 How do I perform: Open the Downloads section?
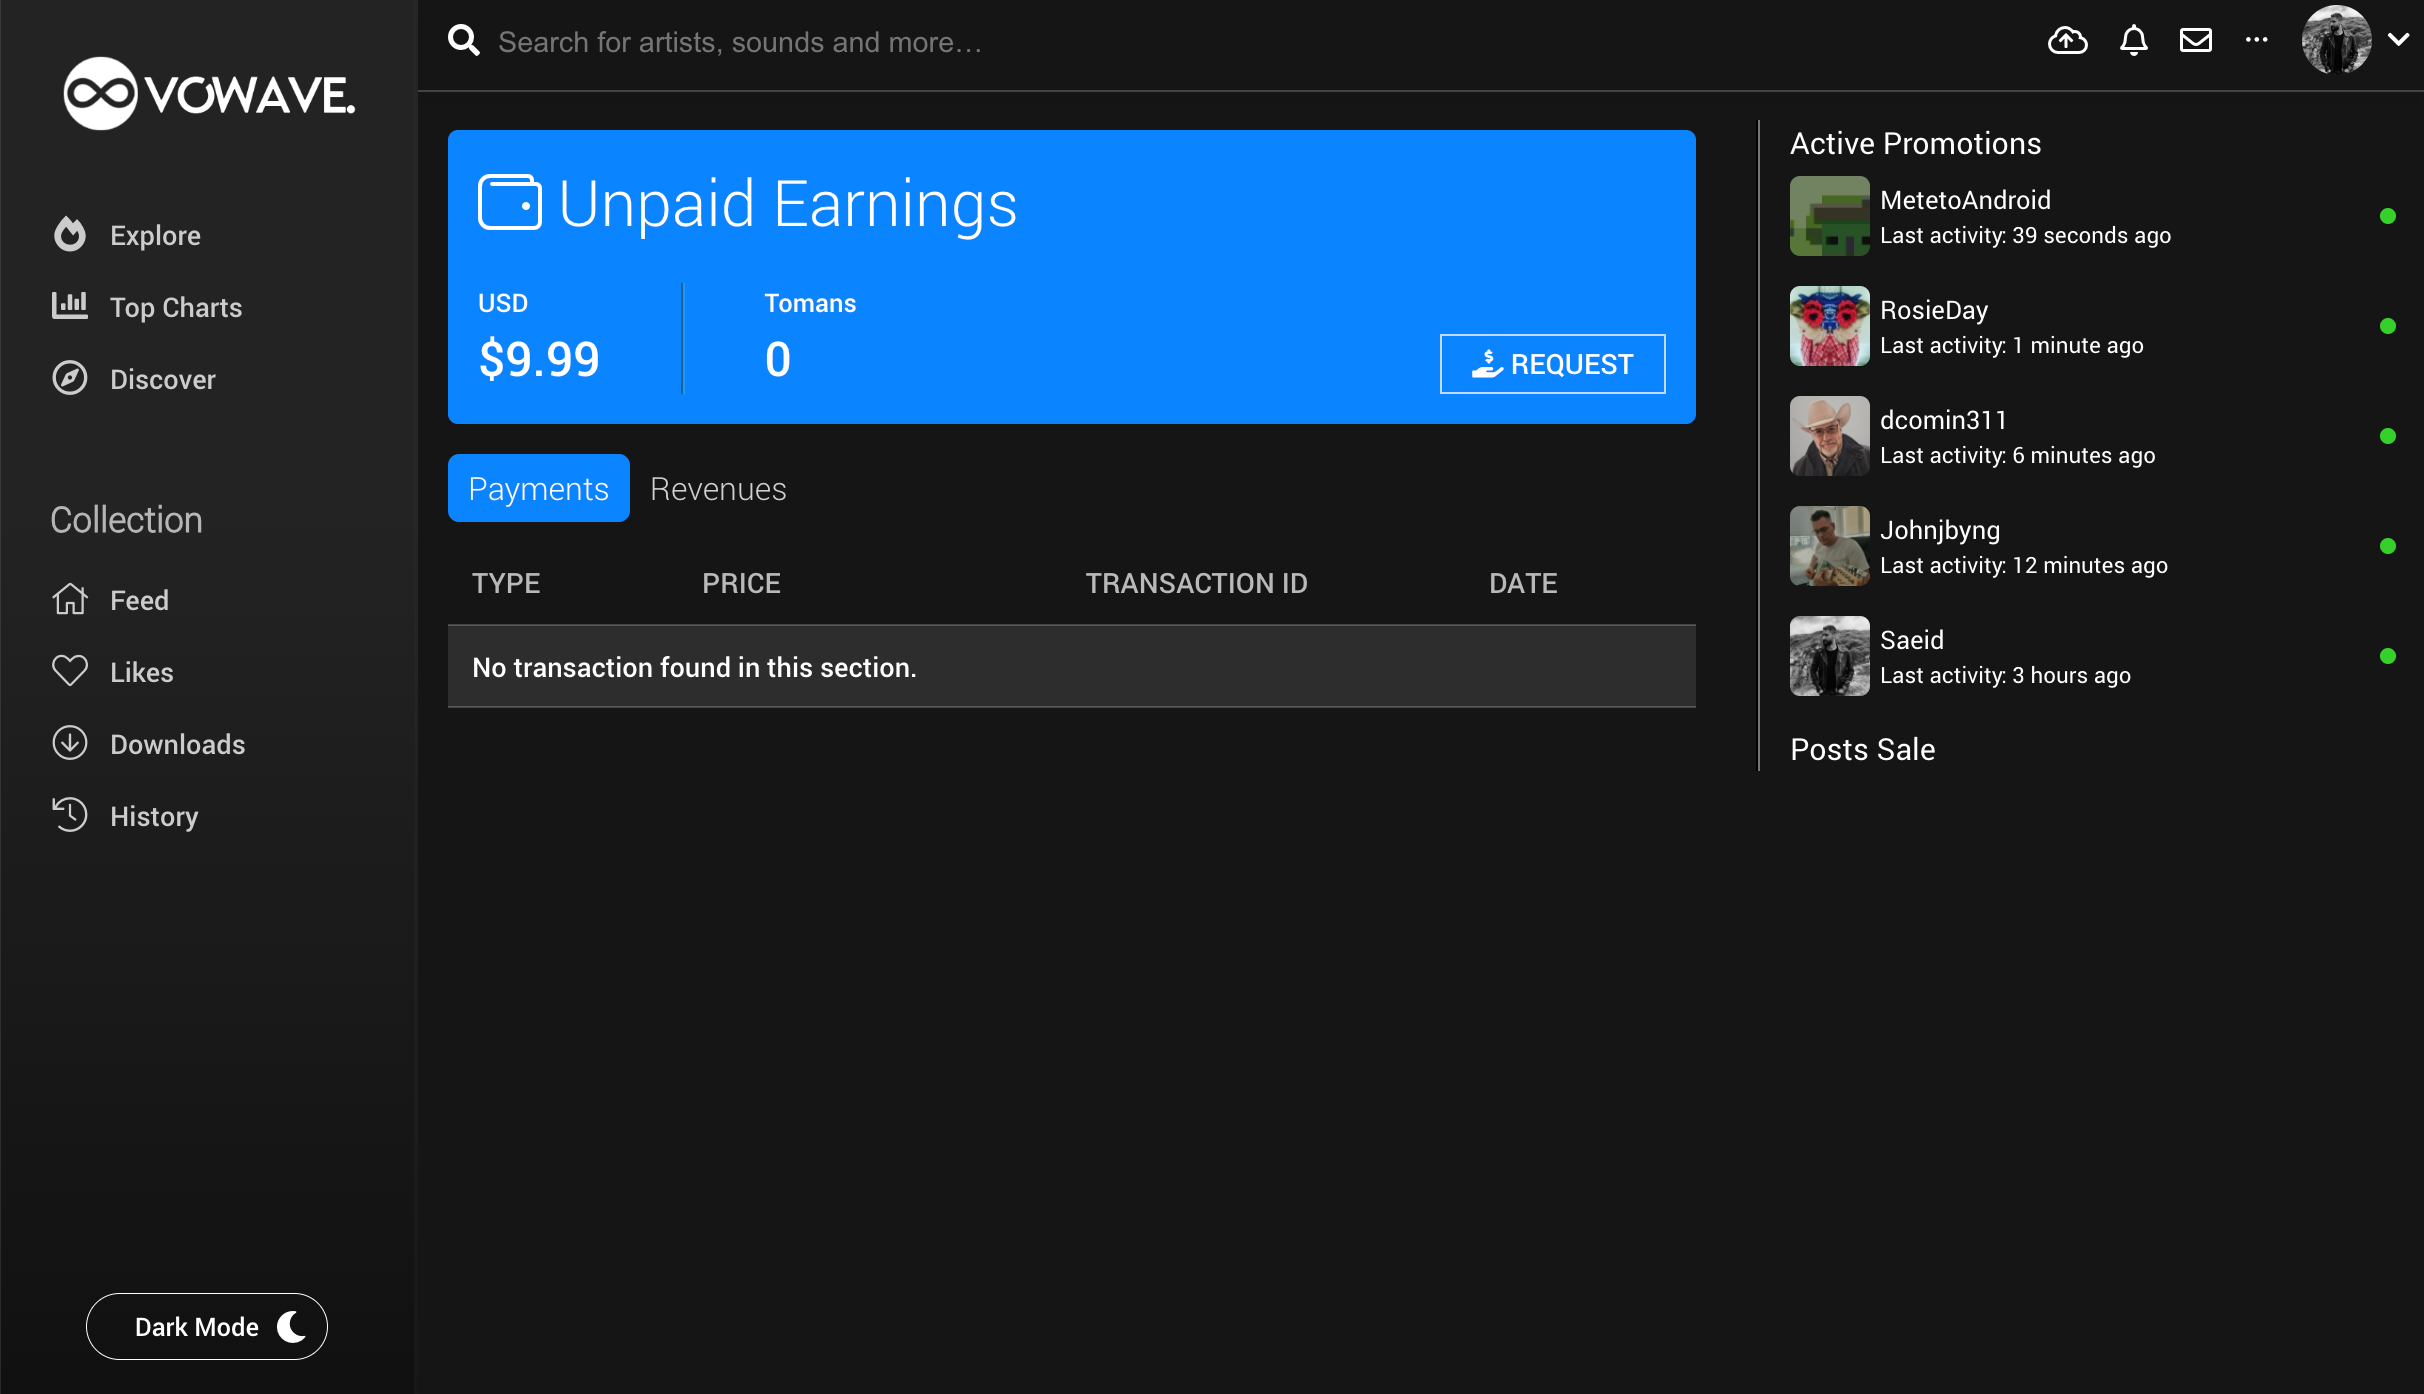[x=177, y=744]
